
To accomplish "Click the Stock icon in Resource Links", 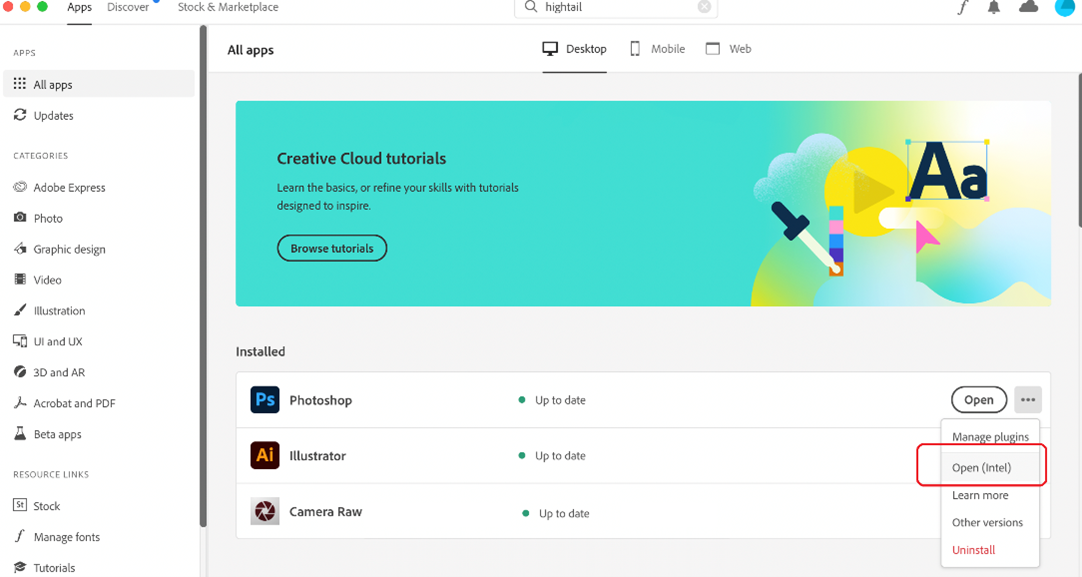I will [x=20, y=505].
